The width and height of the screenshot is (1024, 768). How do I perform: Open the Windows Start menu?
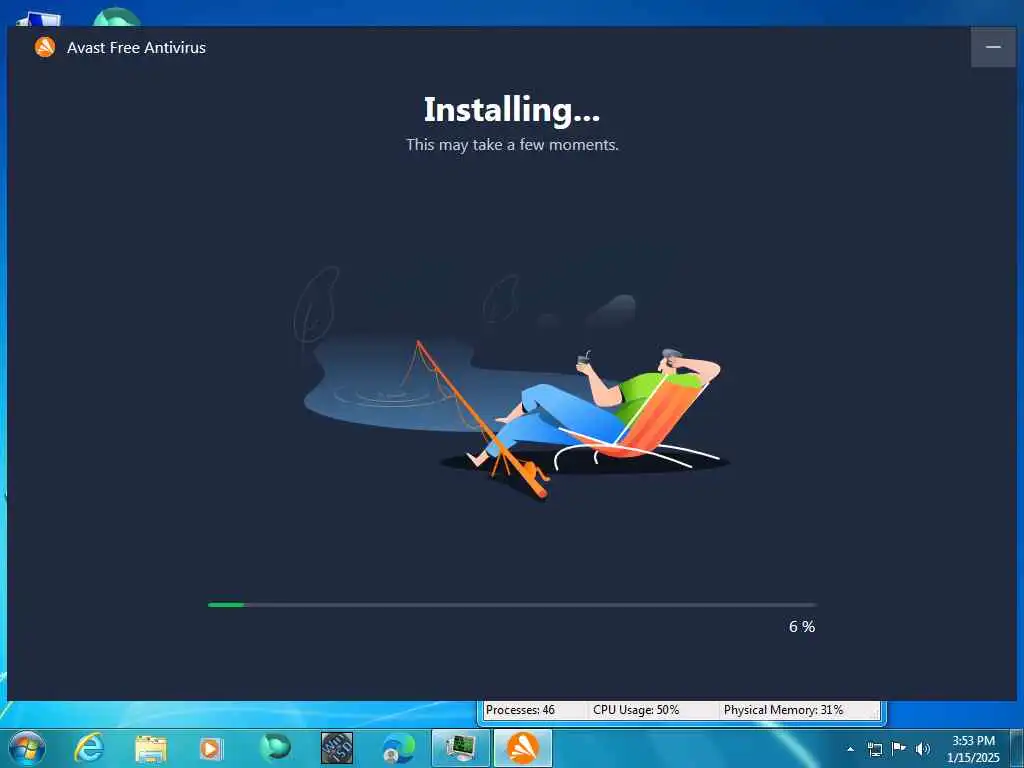(26, 748)
